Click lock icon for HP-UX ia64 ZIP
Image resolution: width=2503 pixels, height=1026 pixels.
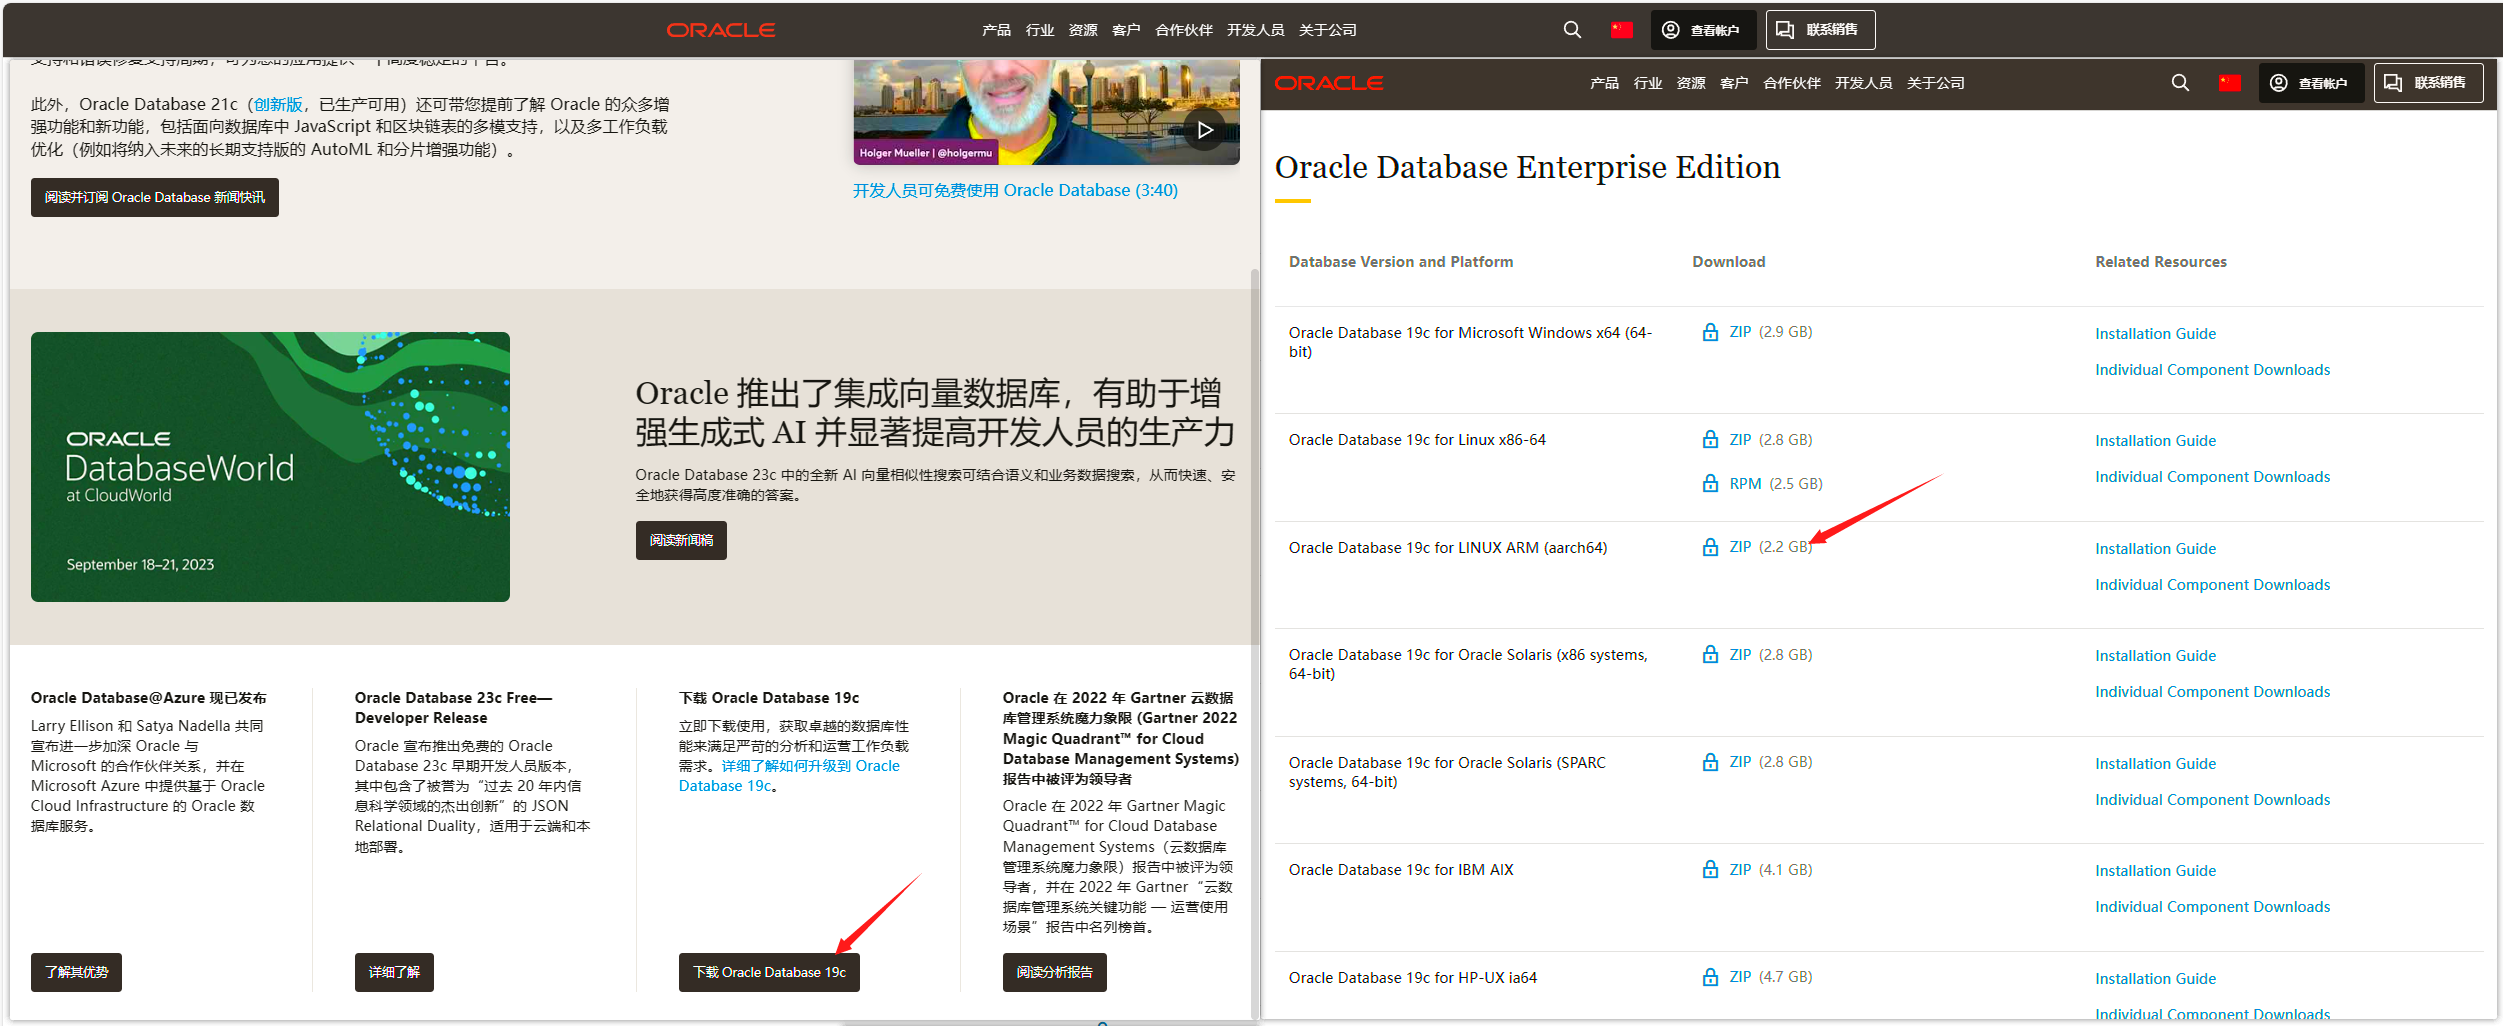click(x=1710, y=977)
